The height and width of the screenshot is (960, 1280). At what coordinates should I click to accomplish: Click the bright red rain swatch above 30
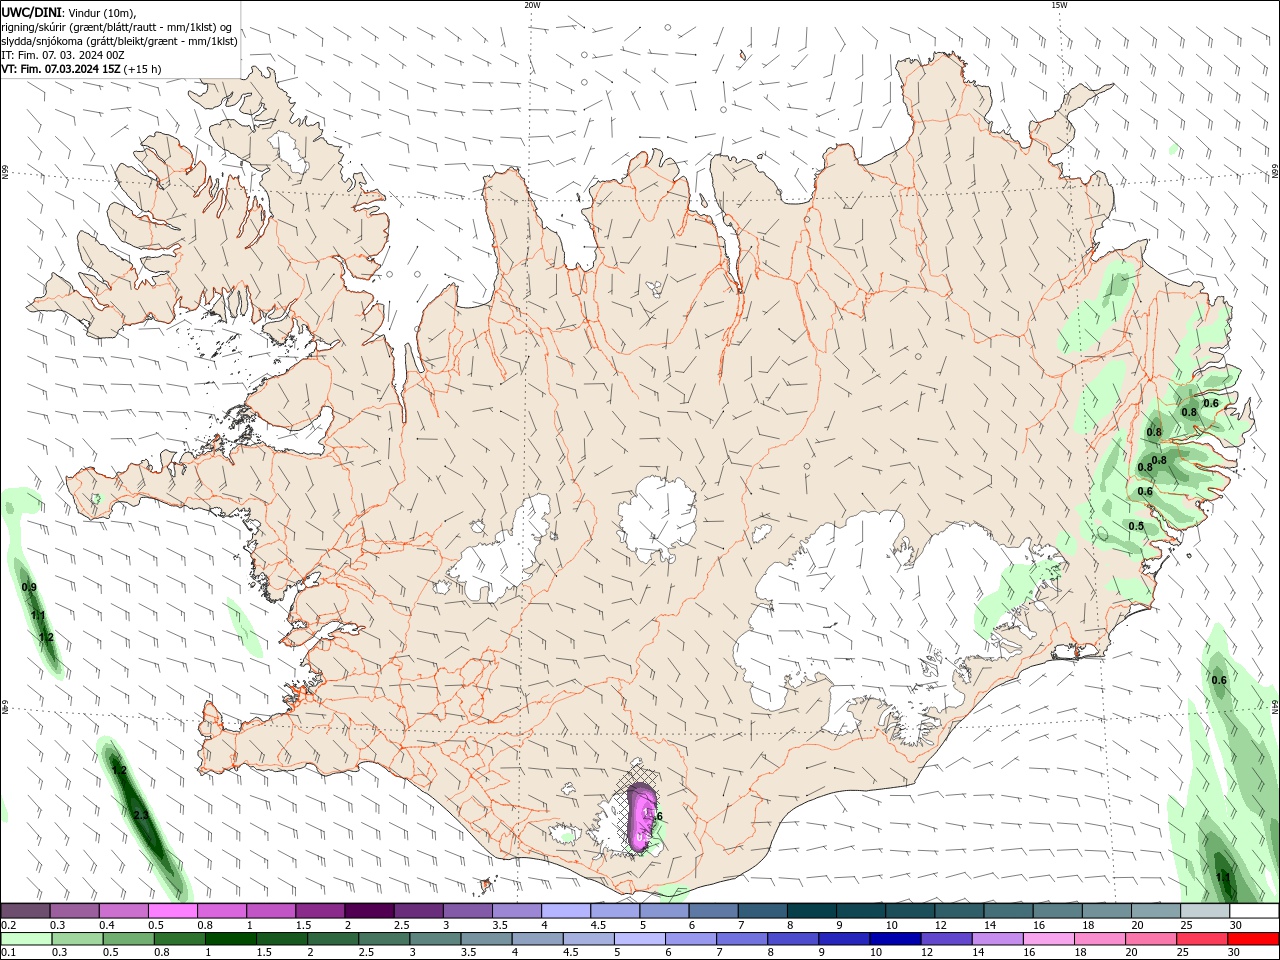1252,939
